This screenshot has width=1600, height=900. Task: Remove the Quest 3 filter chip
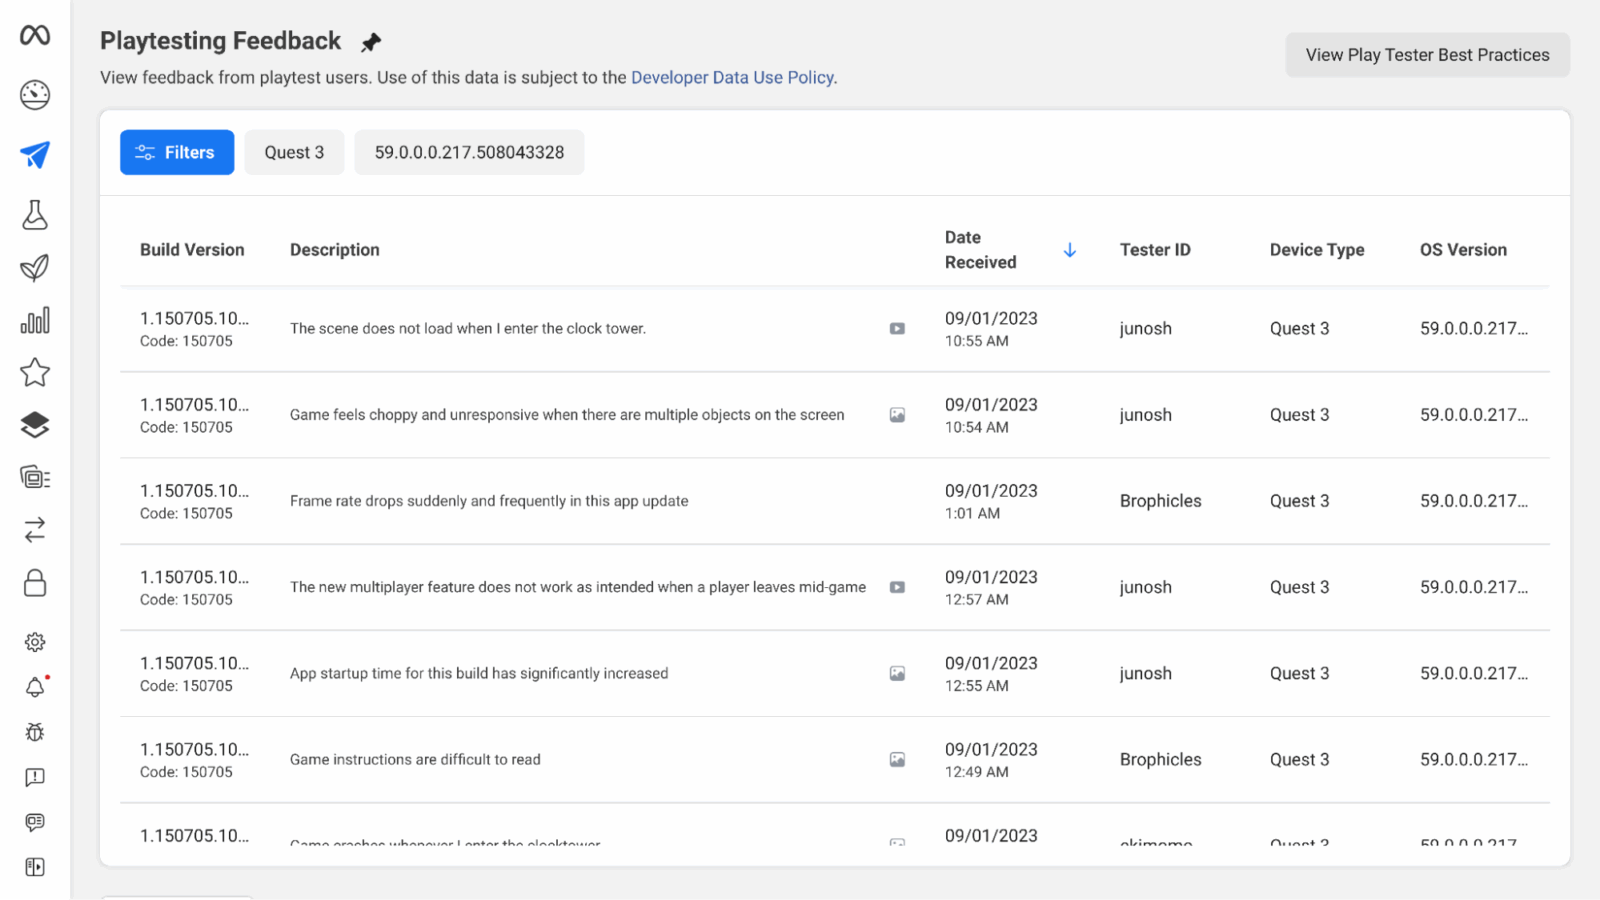(x=294, y=152)
